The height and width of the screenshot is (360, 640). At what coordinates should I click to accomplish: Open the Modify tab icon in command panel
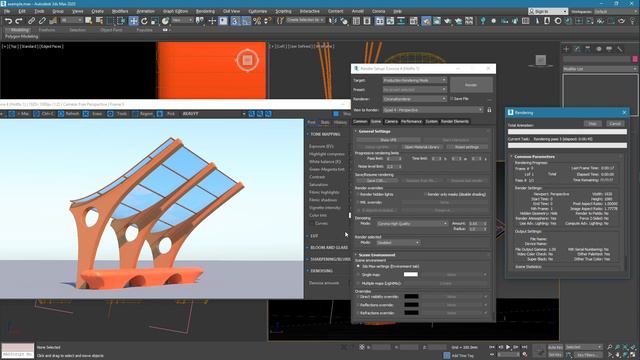click(x=577, y=49)
